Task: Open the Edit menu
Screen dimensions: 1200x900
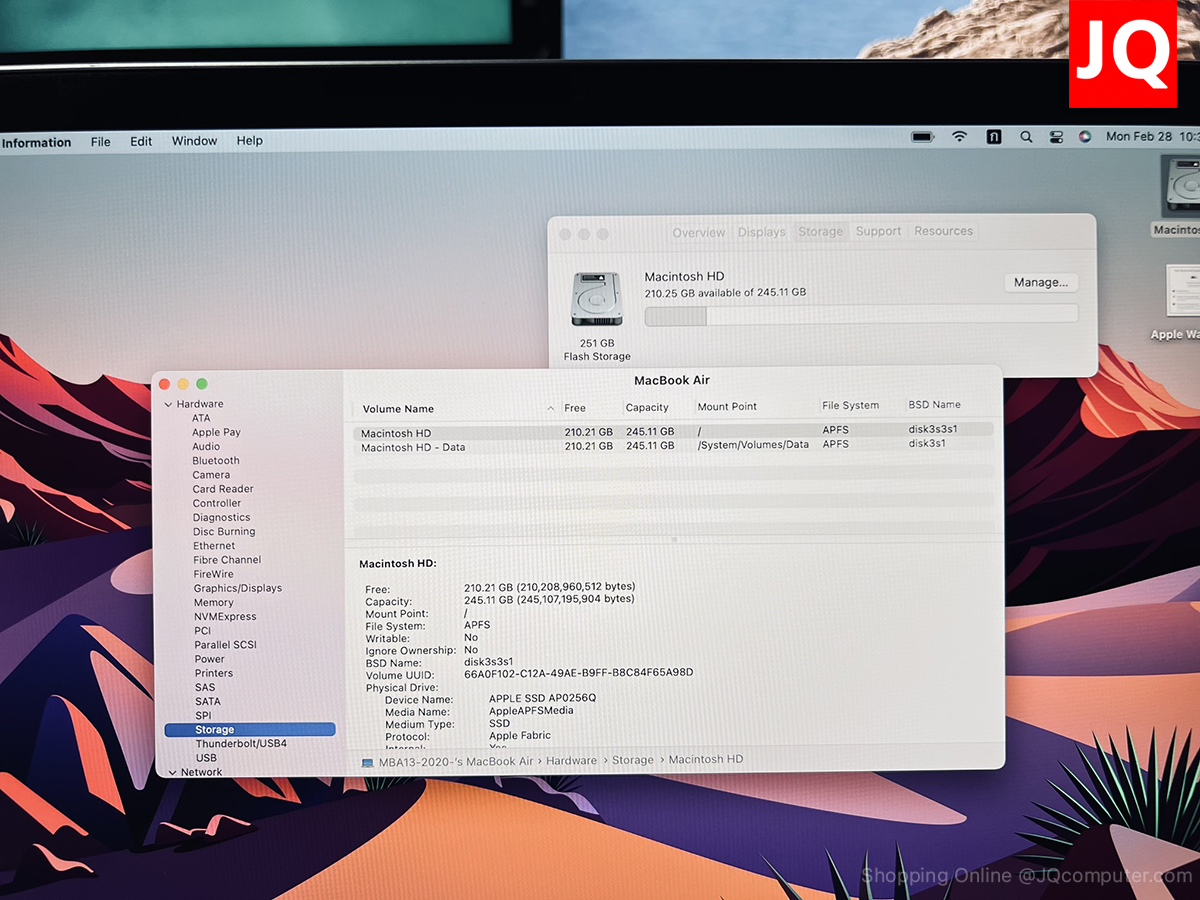Action: coord(141,141)
